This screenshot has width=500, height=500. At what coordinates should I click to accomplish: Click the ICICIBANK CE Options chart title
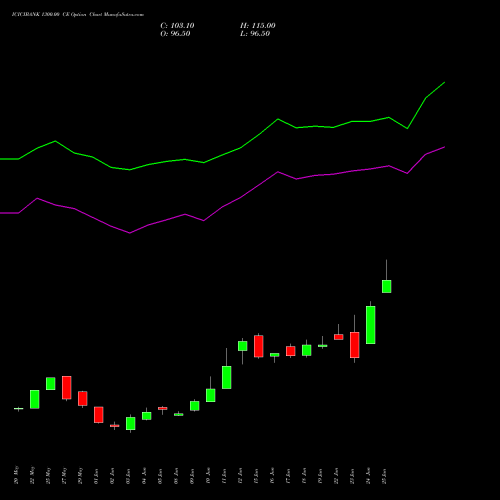78,15
